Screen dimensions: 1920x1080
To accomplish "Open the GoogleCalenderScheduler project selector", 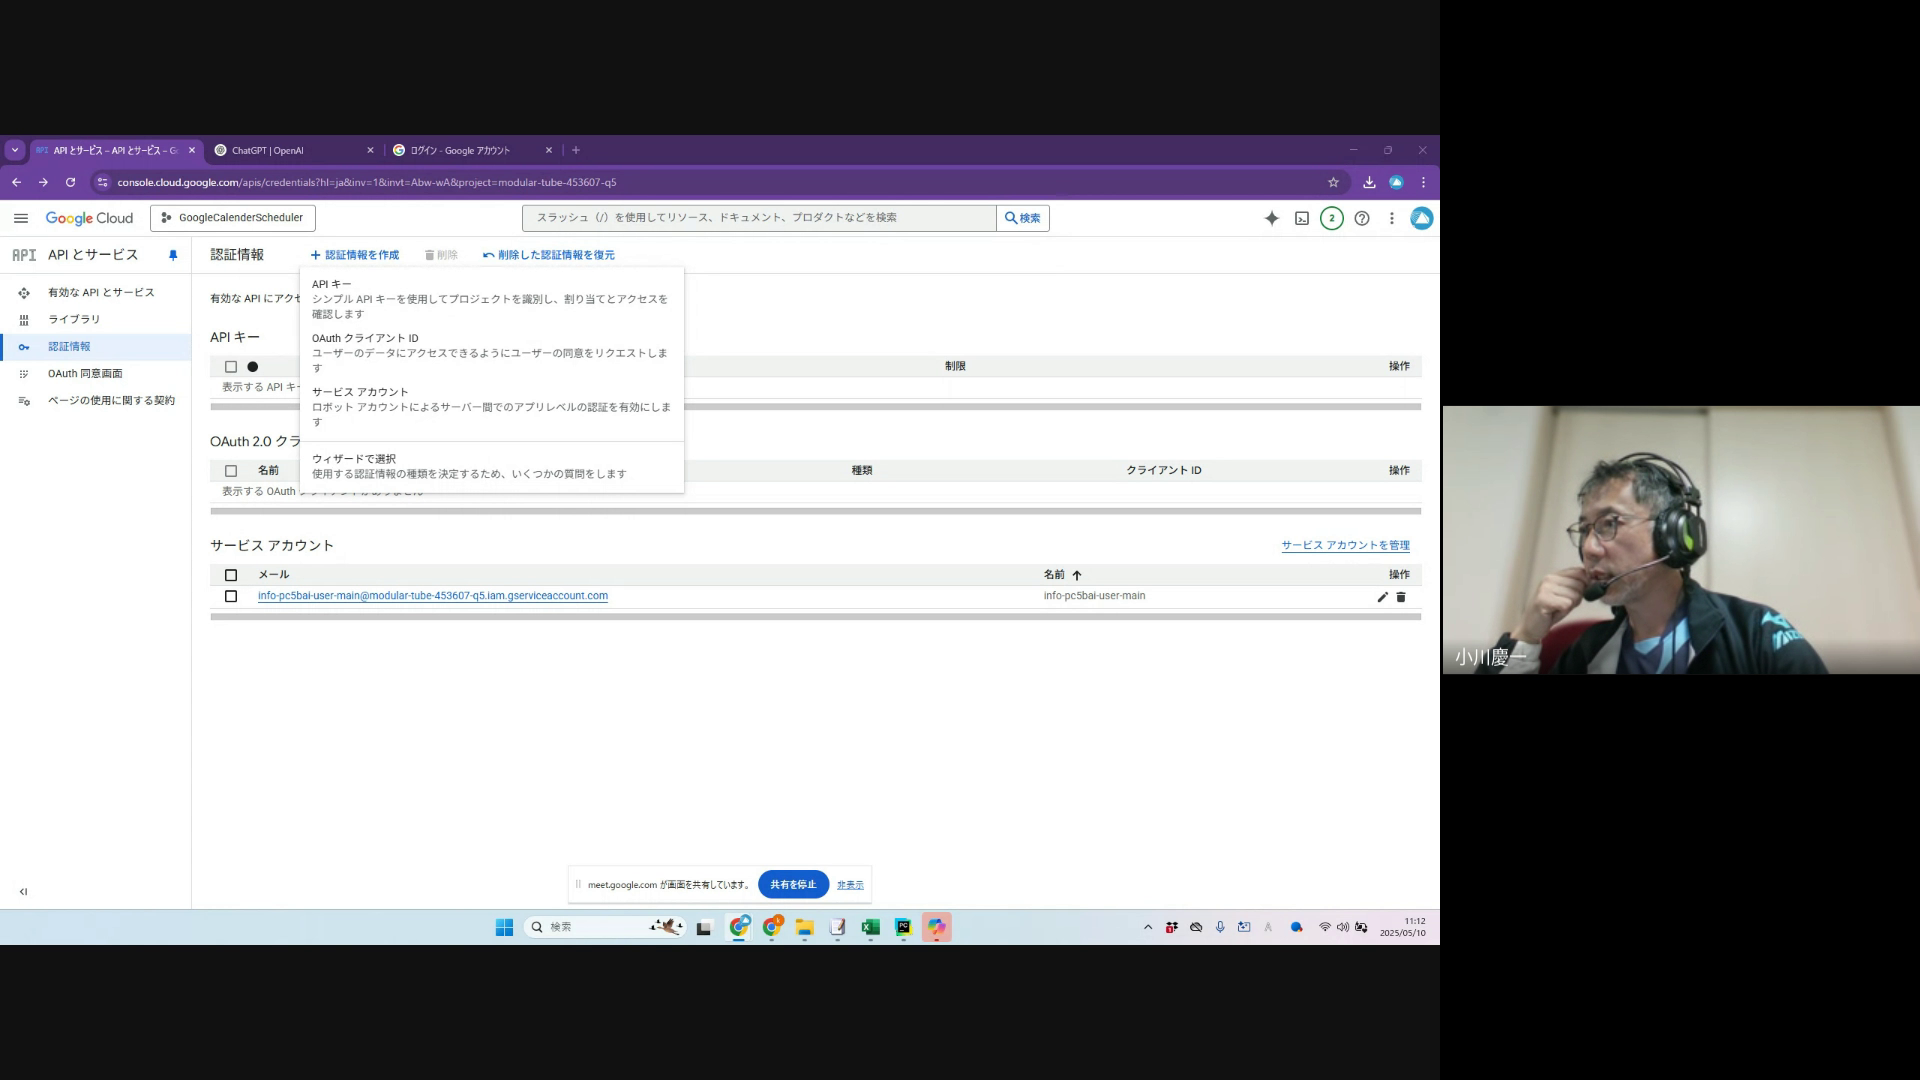I will tap(233, 218).
